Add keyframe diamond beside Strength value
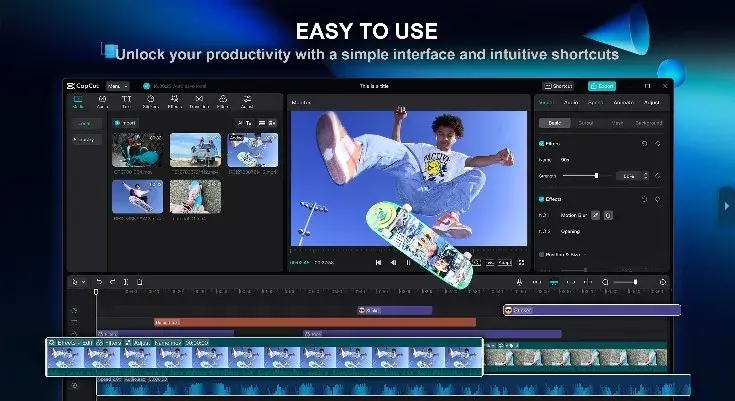 tap(658, 176)
